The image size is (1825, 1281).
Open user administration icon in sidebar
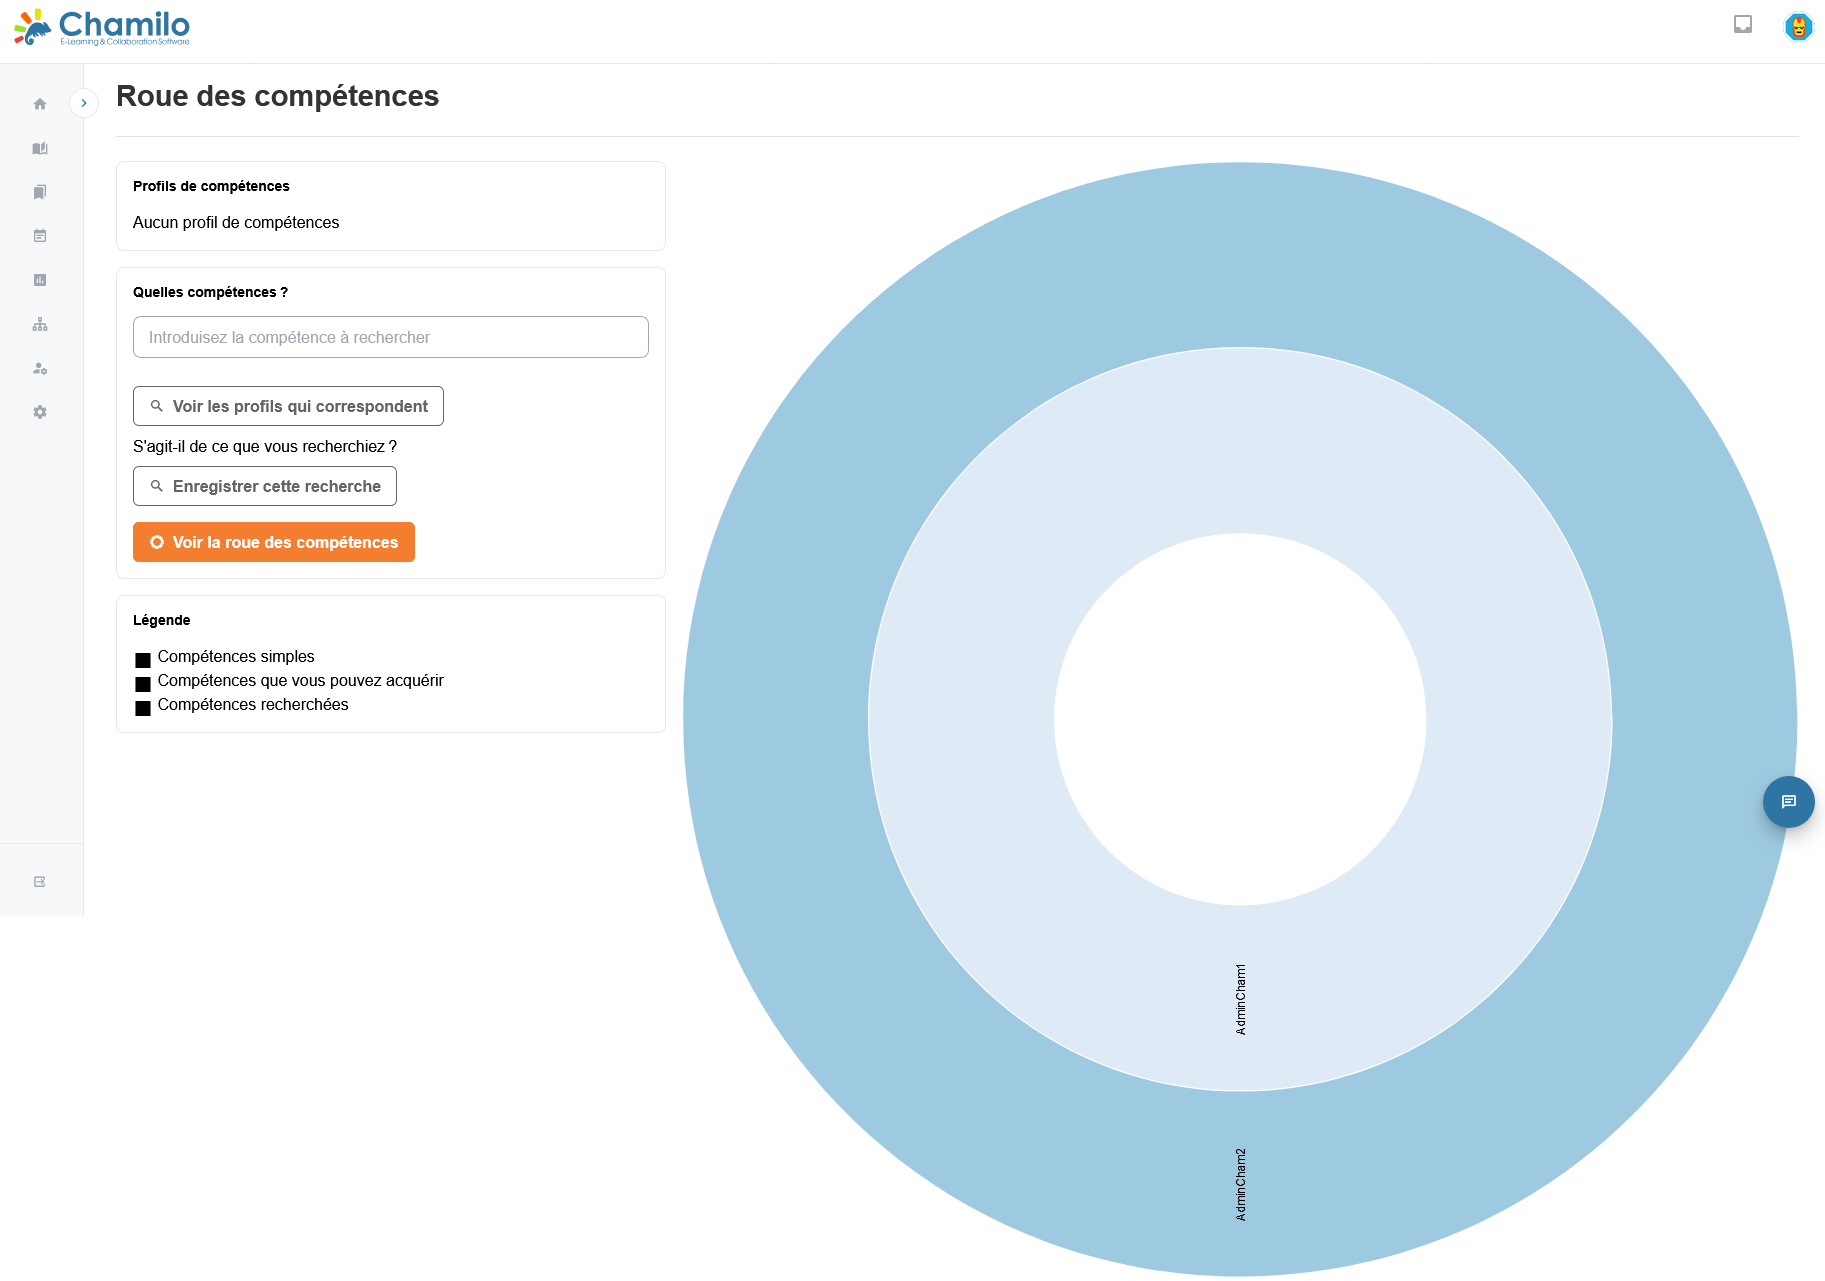[x=40, y=368]
